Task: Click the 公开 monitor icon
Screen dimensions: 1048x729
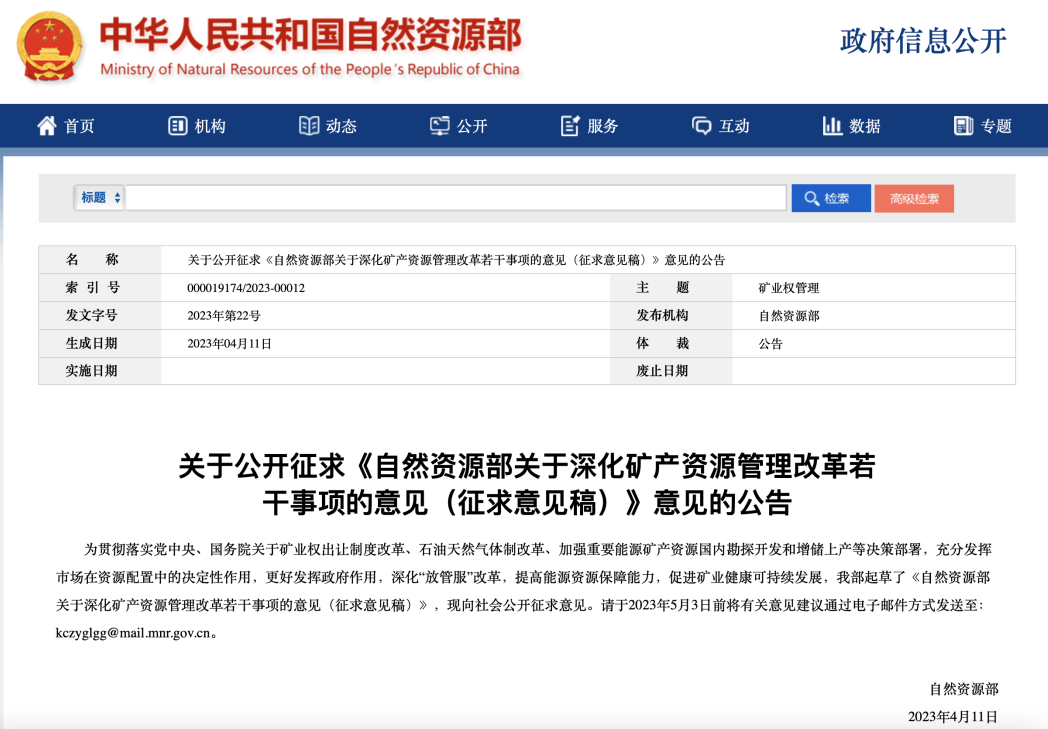Action: pyautogui.click(x=440, y=126)
